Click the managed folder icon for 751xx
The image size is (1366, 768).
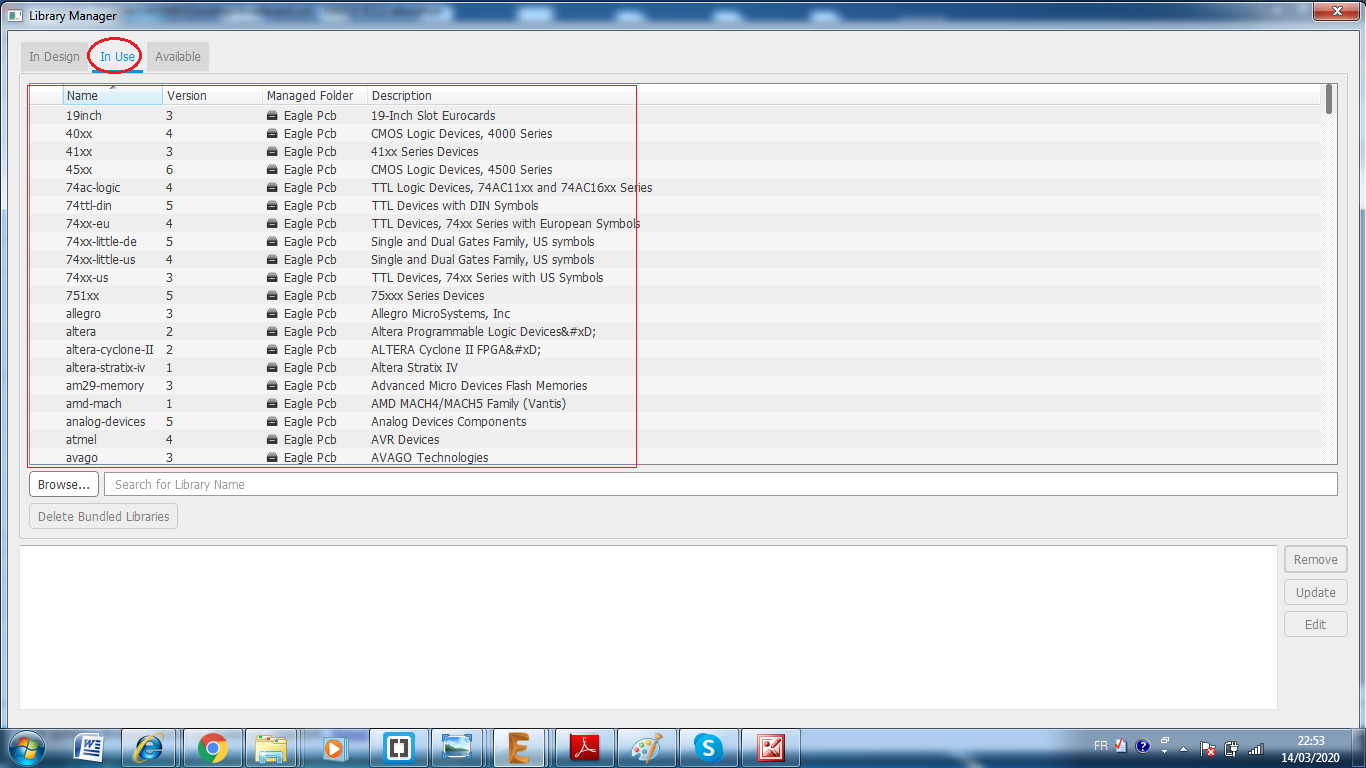[x=272, y=296]
